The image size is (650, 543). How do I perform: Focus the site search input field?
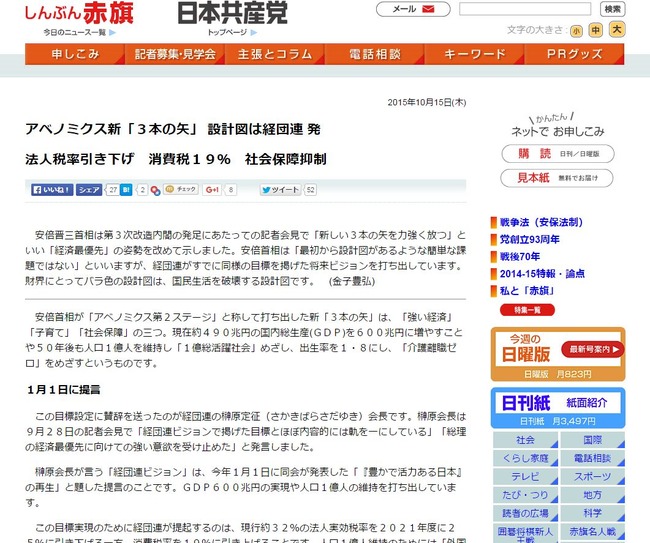click(x=525, y=9)
